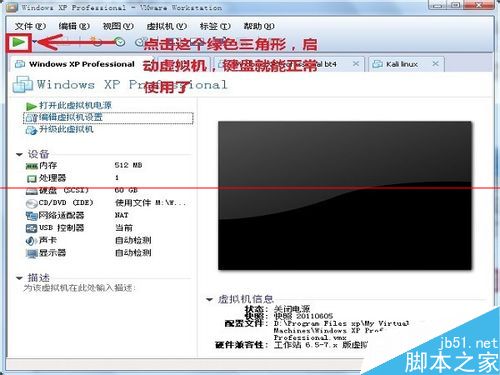500x375 pixels.
Task: Open the 虚拟机 (VM) menu
Action: (166, 26)
